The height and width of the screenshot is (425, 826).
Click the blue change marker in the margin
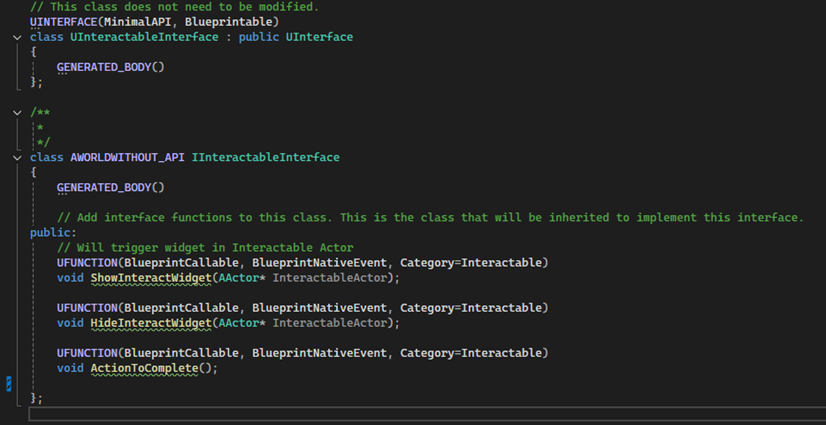tap(8, 384)
